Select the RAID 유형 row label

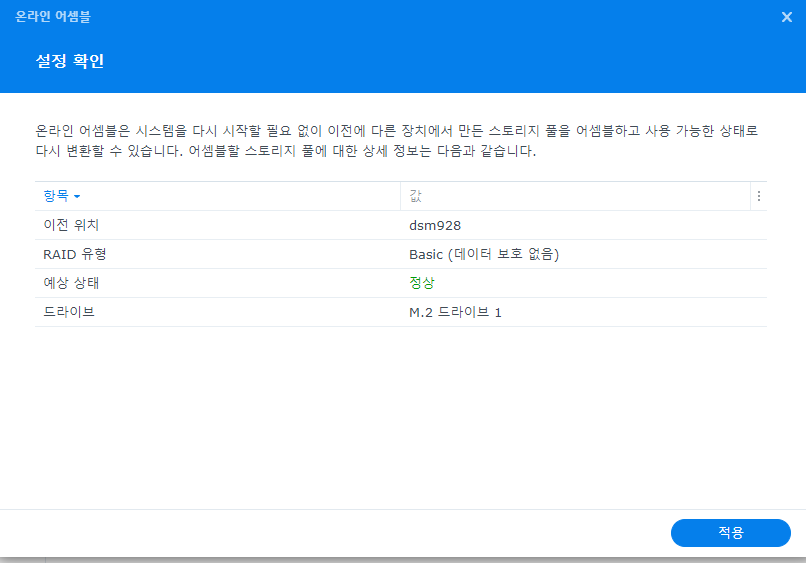click(x=75, y=254)
